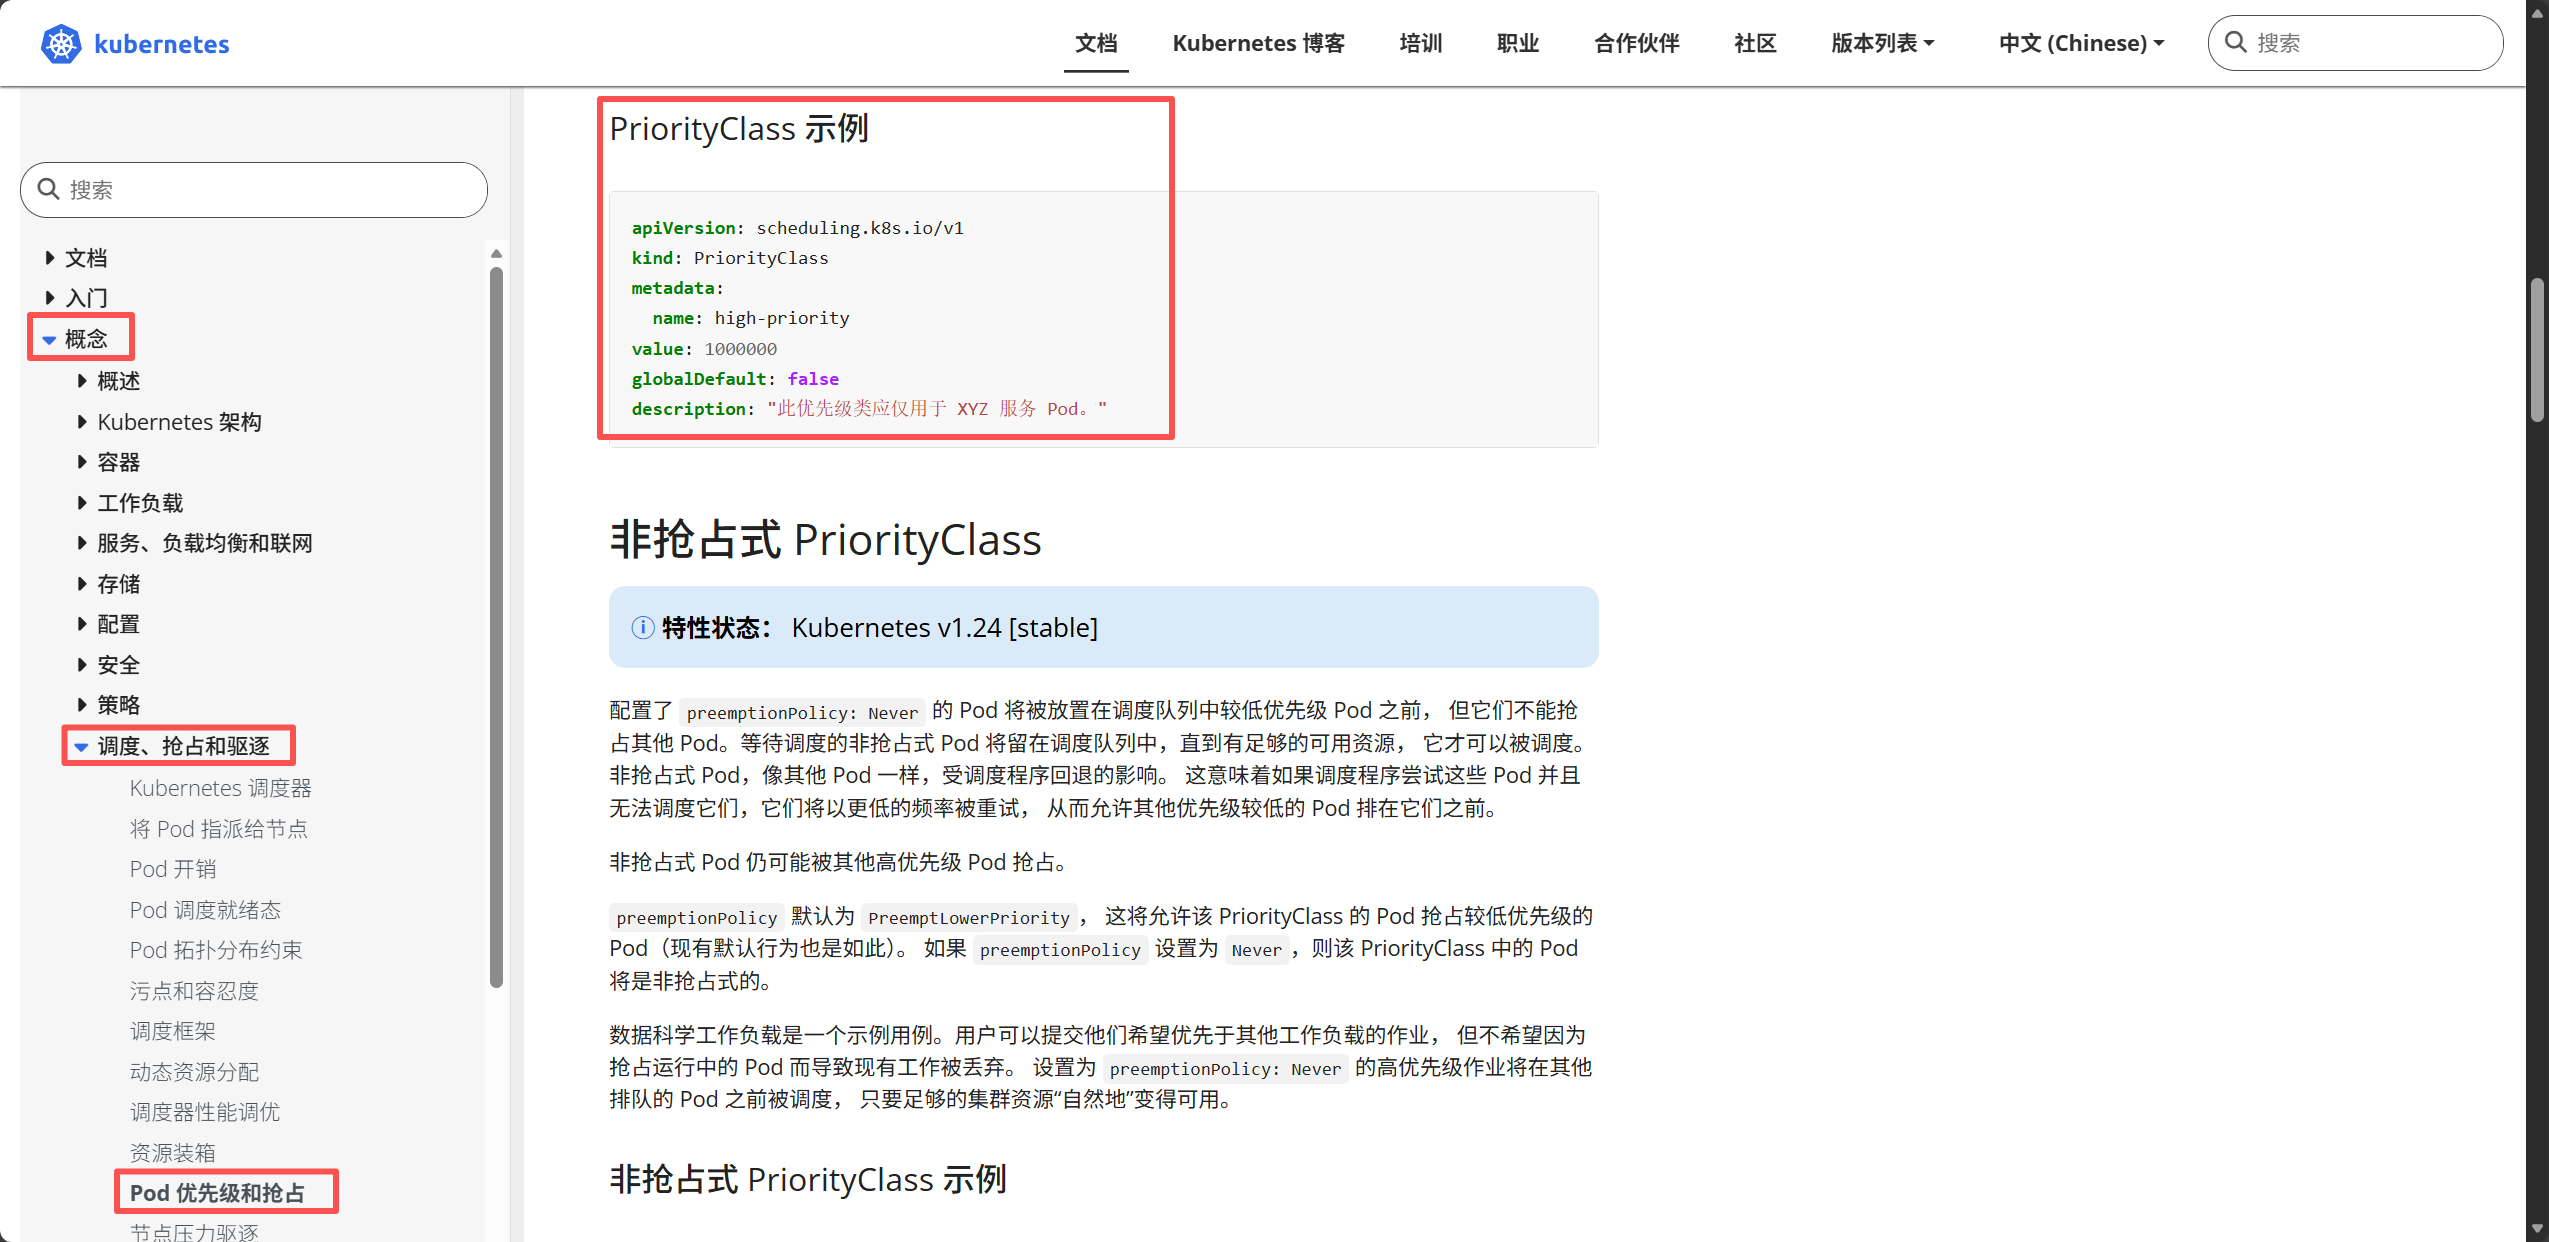Open Kubernetes 调度器 page link
This screenshot has height=1242, width=2549.
tap(221, 788)
